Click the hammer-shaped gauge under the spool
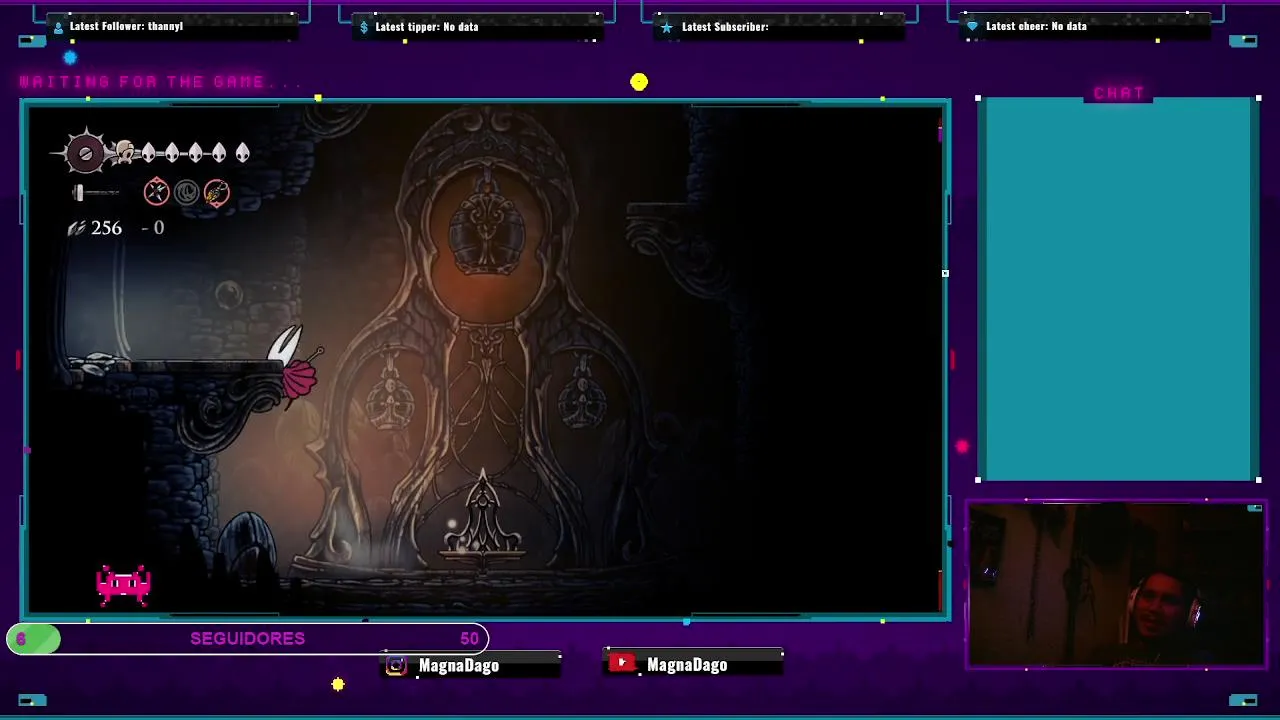1280x720 pixels. click(x=95, y=193)
